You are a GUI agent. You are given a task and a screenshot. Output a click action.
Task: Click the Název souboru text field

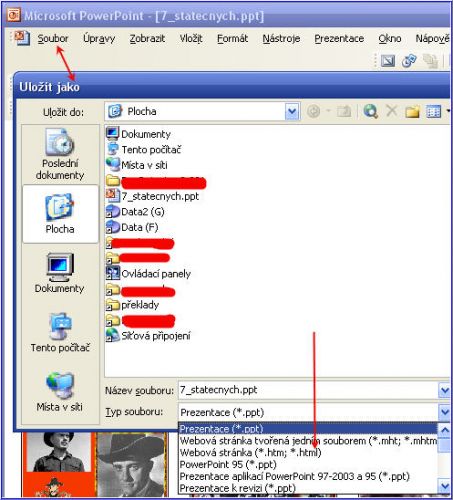[308, 390]
